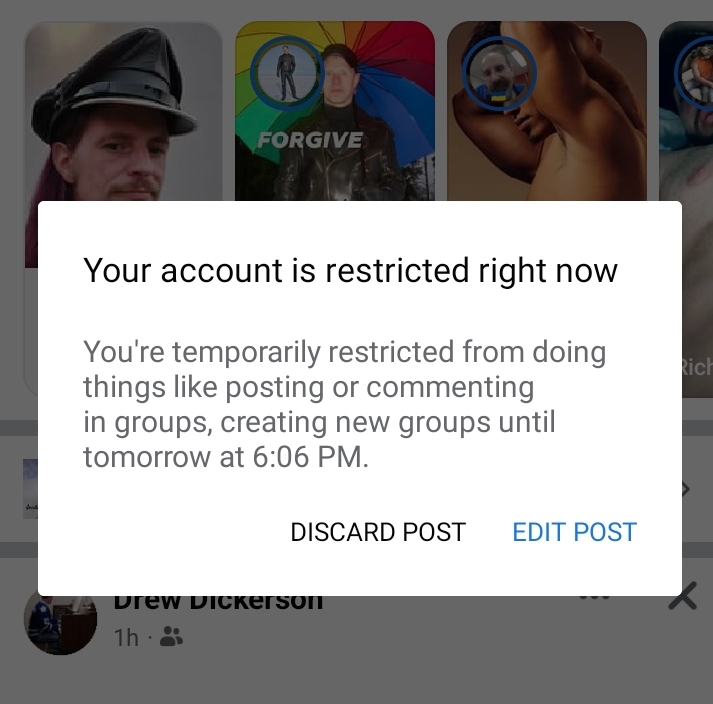Tap the leather-suit avatar on umbrella story
This screenshot has width=713, height=704.
pos(287,74)
